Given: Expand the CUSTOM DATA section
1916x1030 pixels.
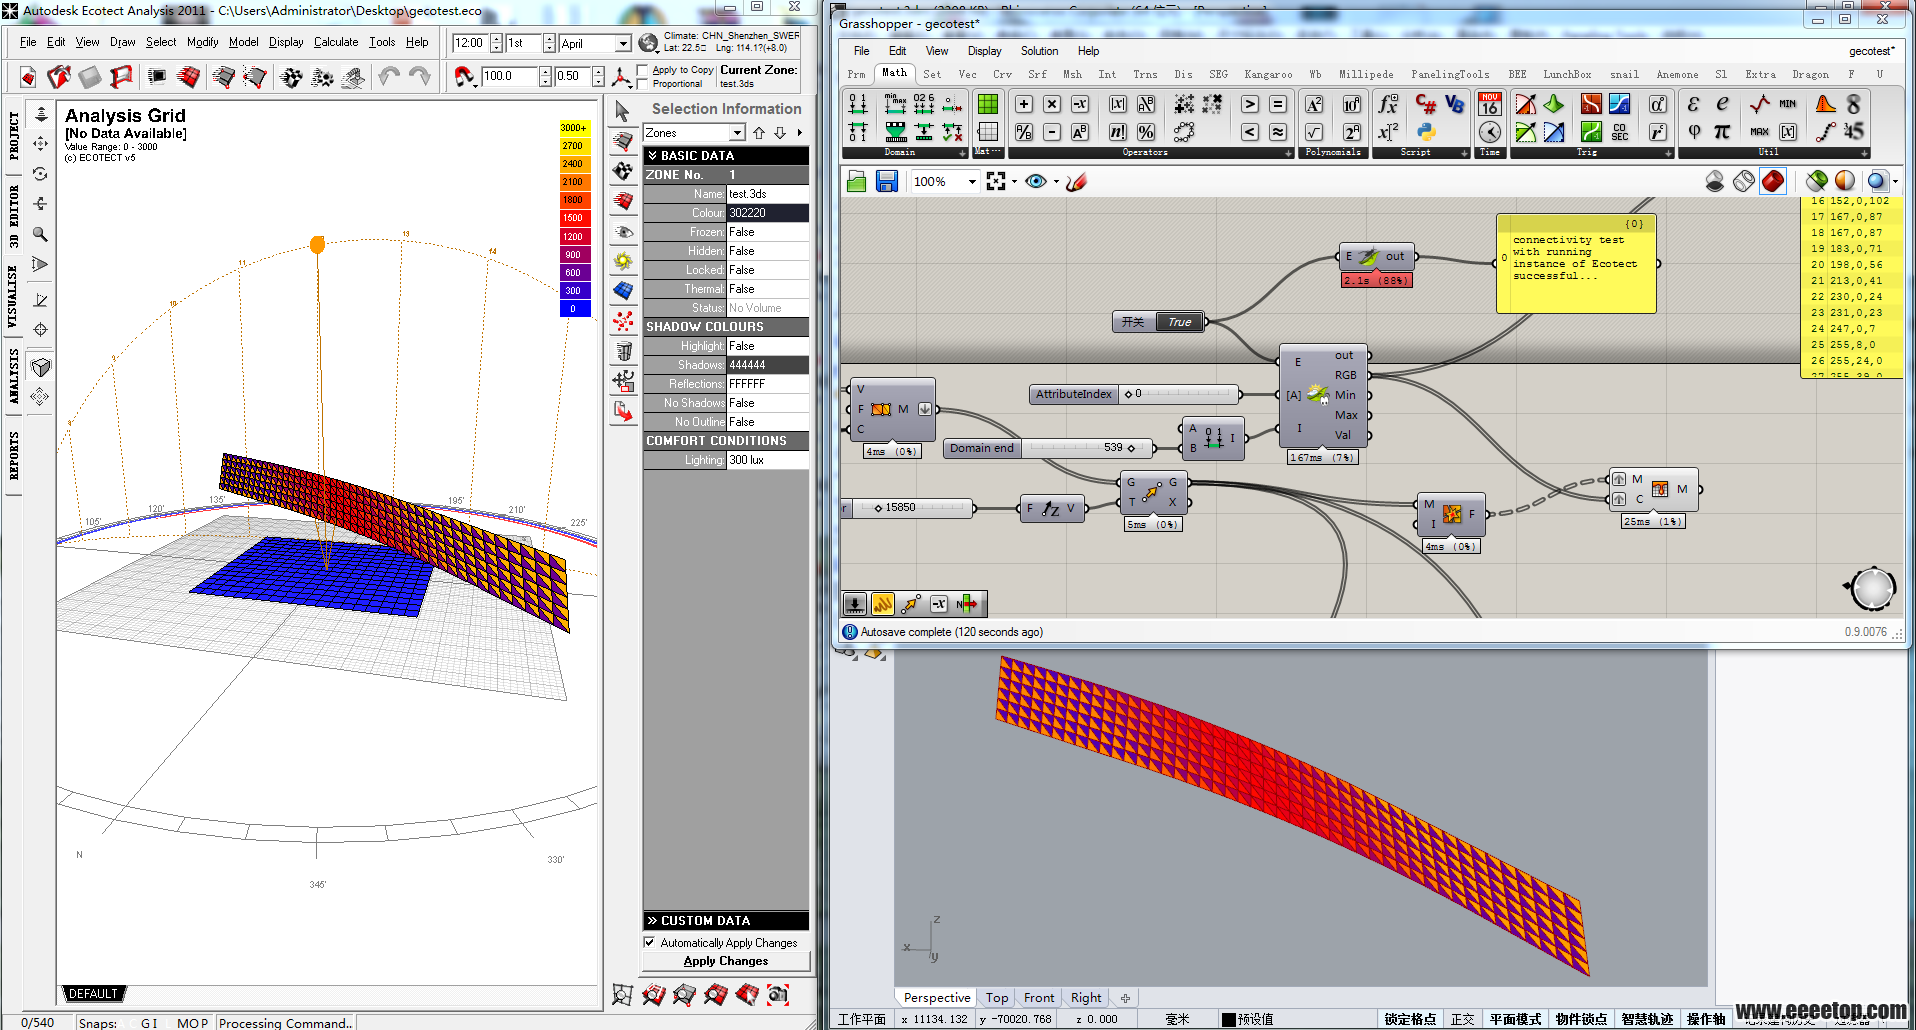Looking at the screenshot, I should pos(726,920).
